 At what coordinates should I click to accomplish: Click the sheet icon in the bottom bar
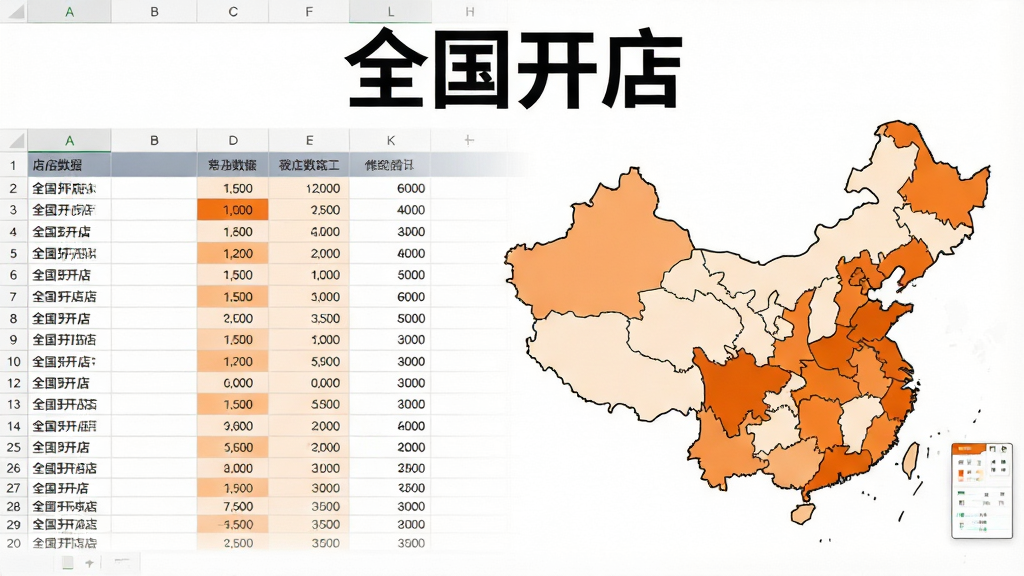coord(67,562)
